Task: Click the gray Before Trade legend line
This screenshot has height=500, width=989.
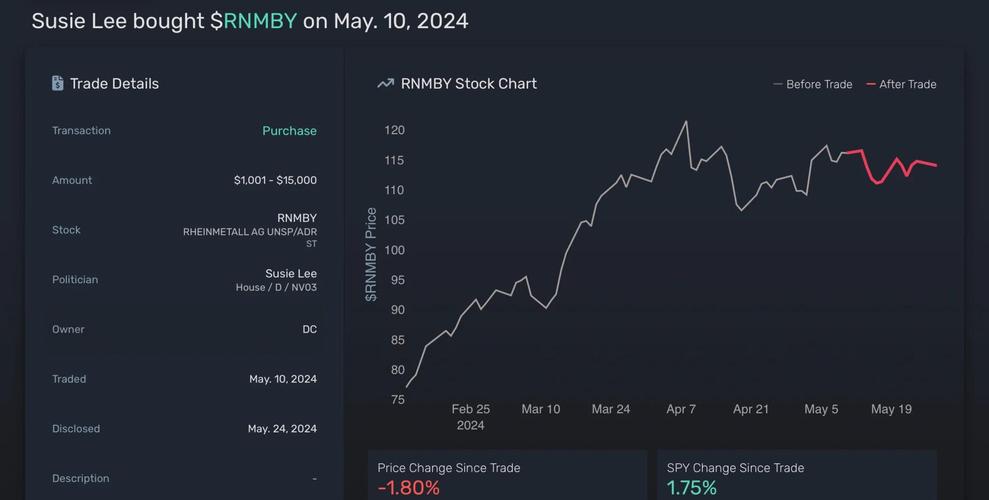Action: pyautogui.click(x=778, y=85)
